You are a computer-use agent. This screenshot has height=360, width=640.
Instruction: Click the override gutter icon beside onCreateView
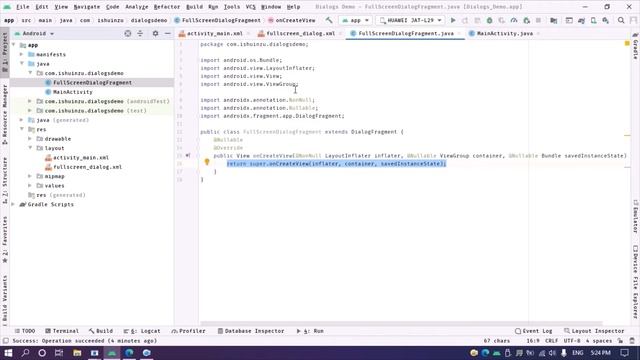[x=188, y=156]
